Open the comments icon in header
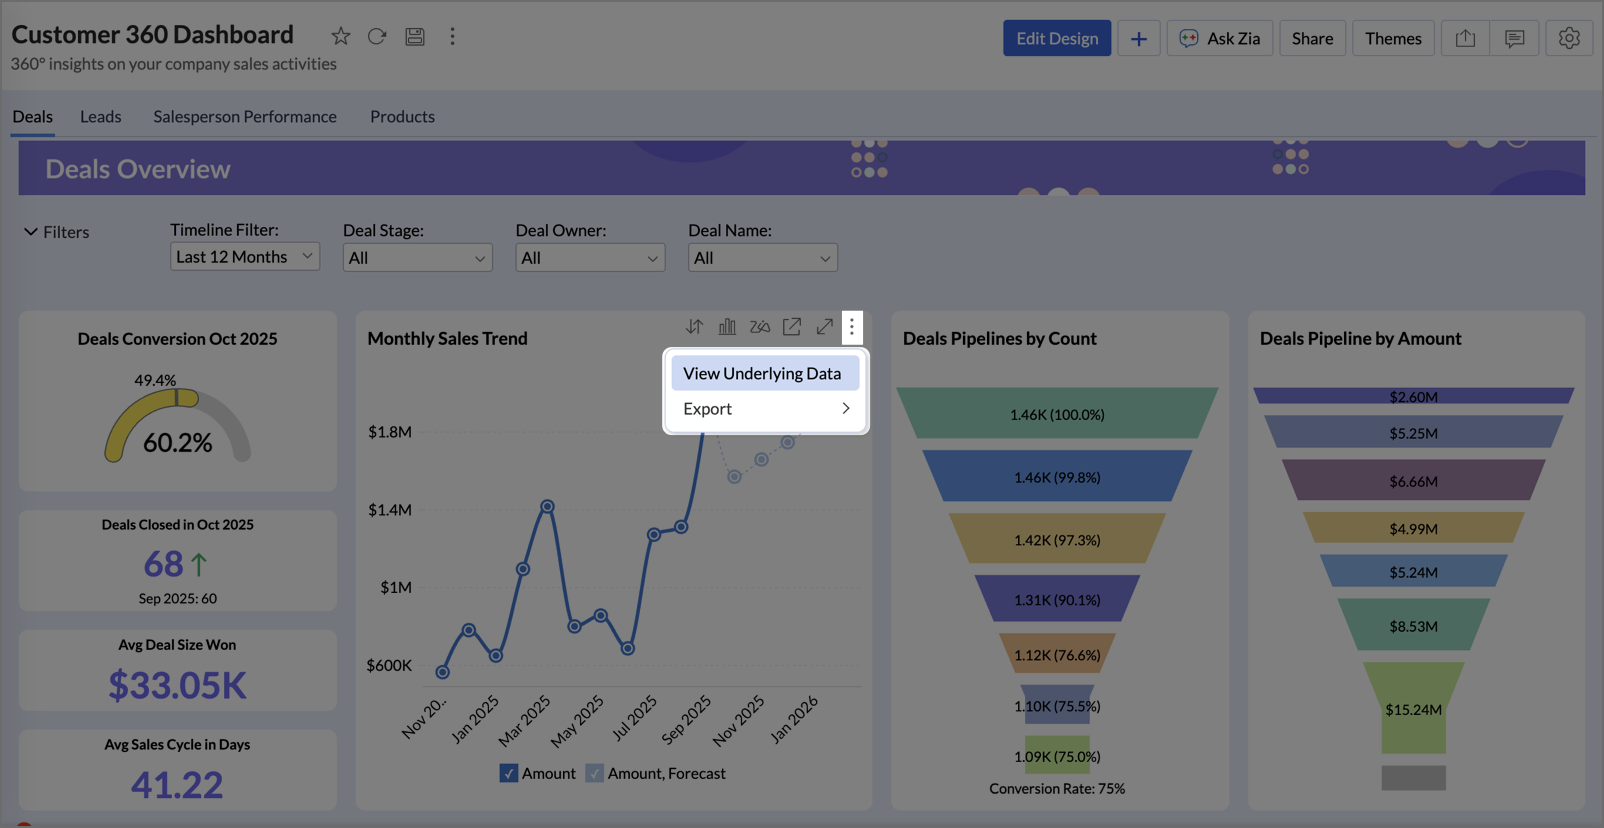 point(1514,38)
